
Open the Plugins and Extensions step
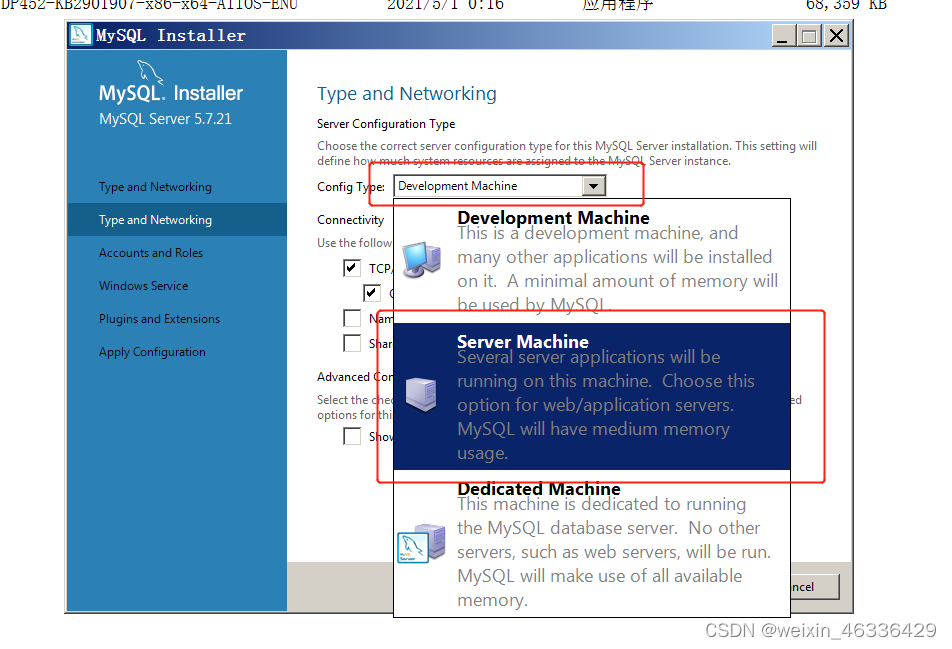(x=160, y=319)
